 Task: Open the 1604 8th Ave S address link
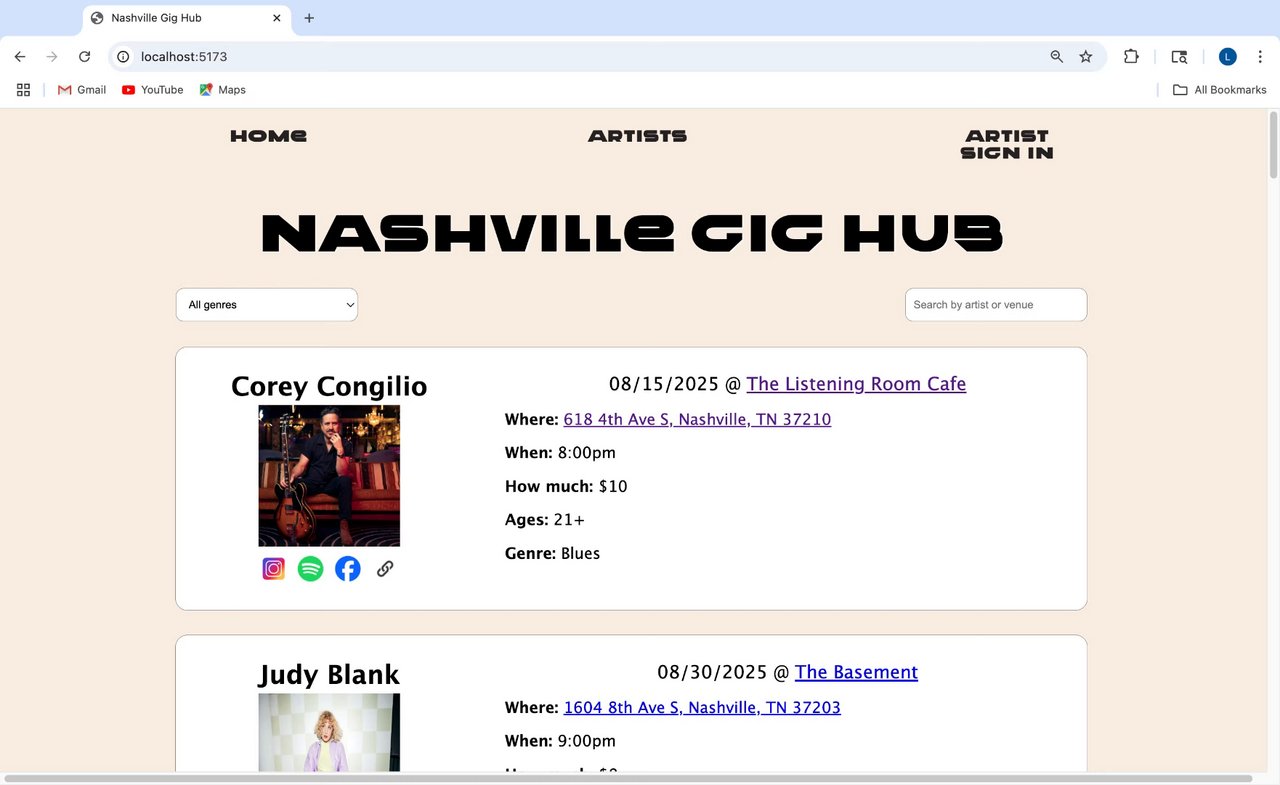[x=702, y=708]
